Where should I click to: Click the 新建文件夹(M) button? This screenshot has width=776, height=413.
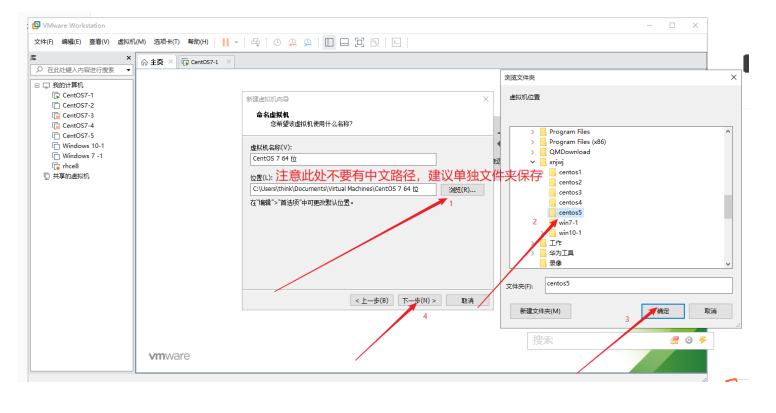tap(540, 311)
